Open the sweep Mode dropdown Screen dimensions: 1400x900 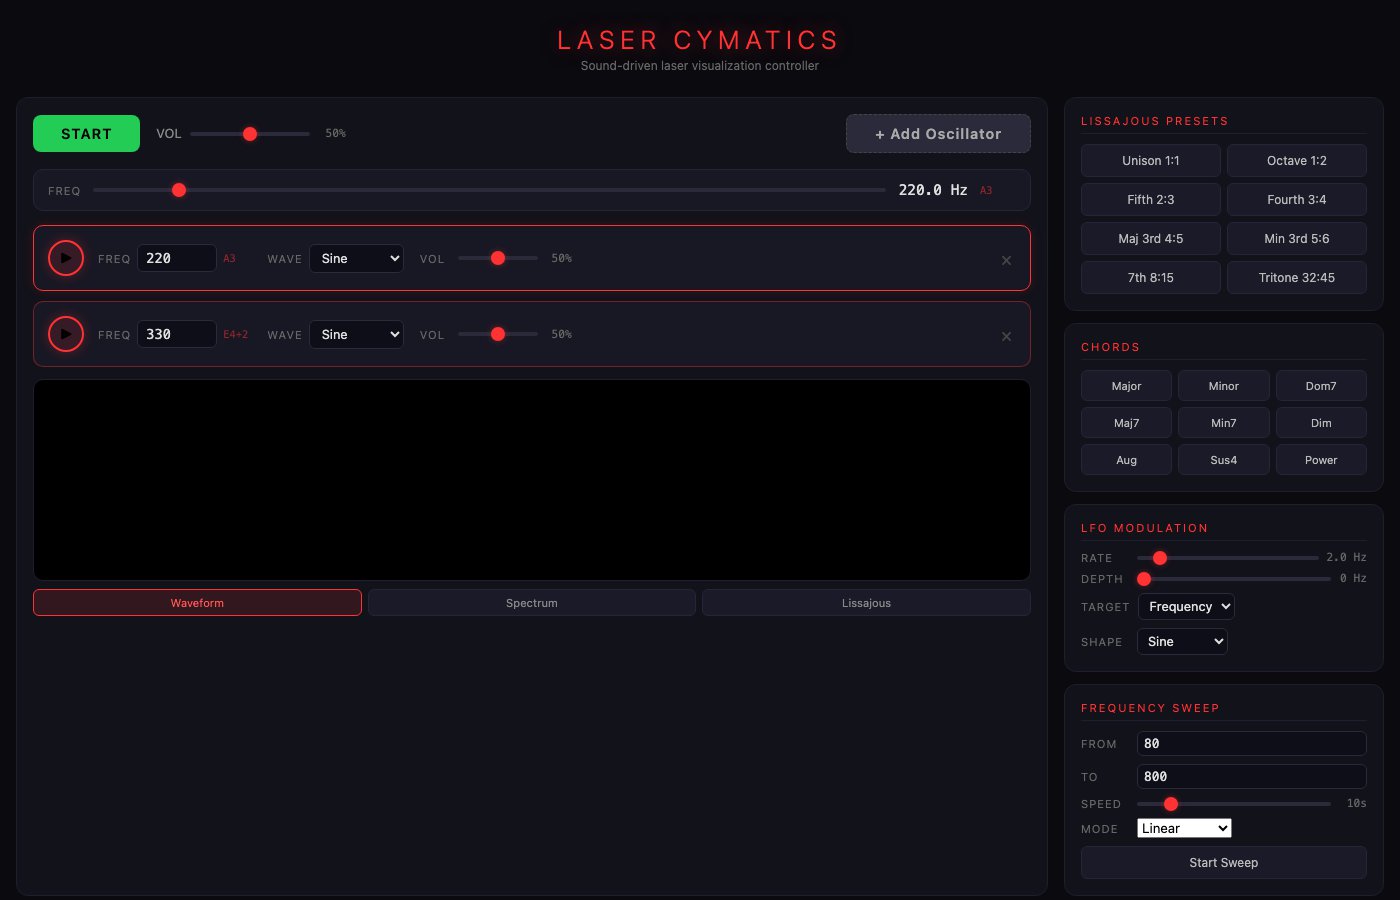(x=1184, y=828)
